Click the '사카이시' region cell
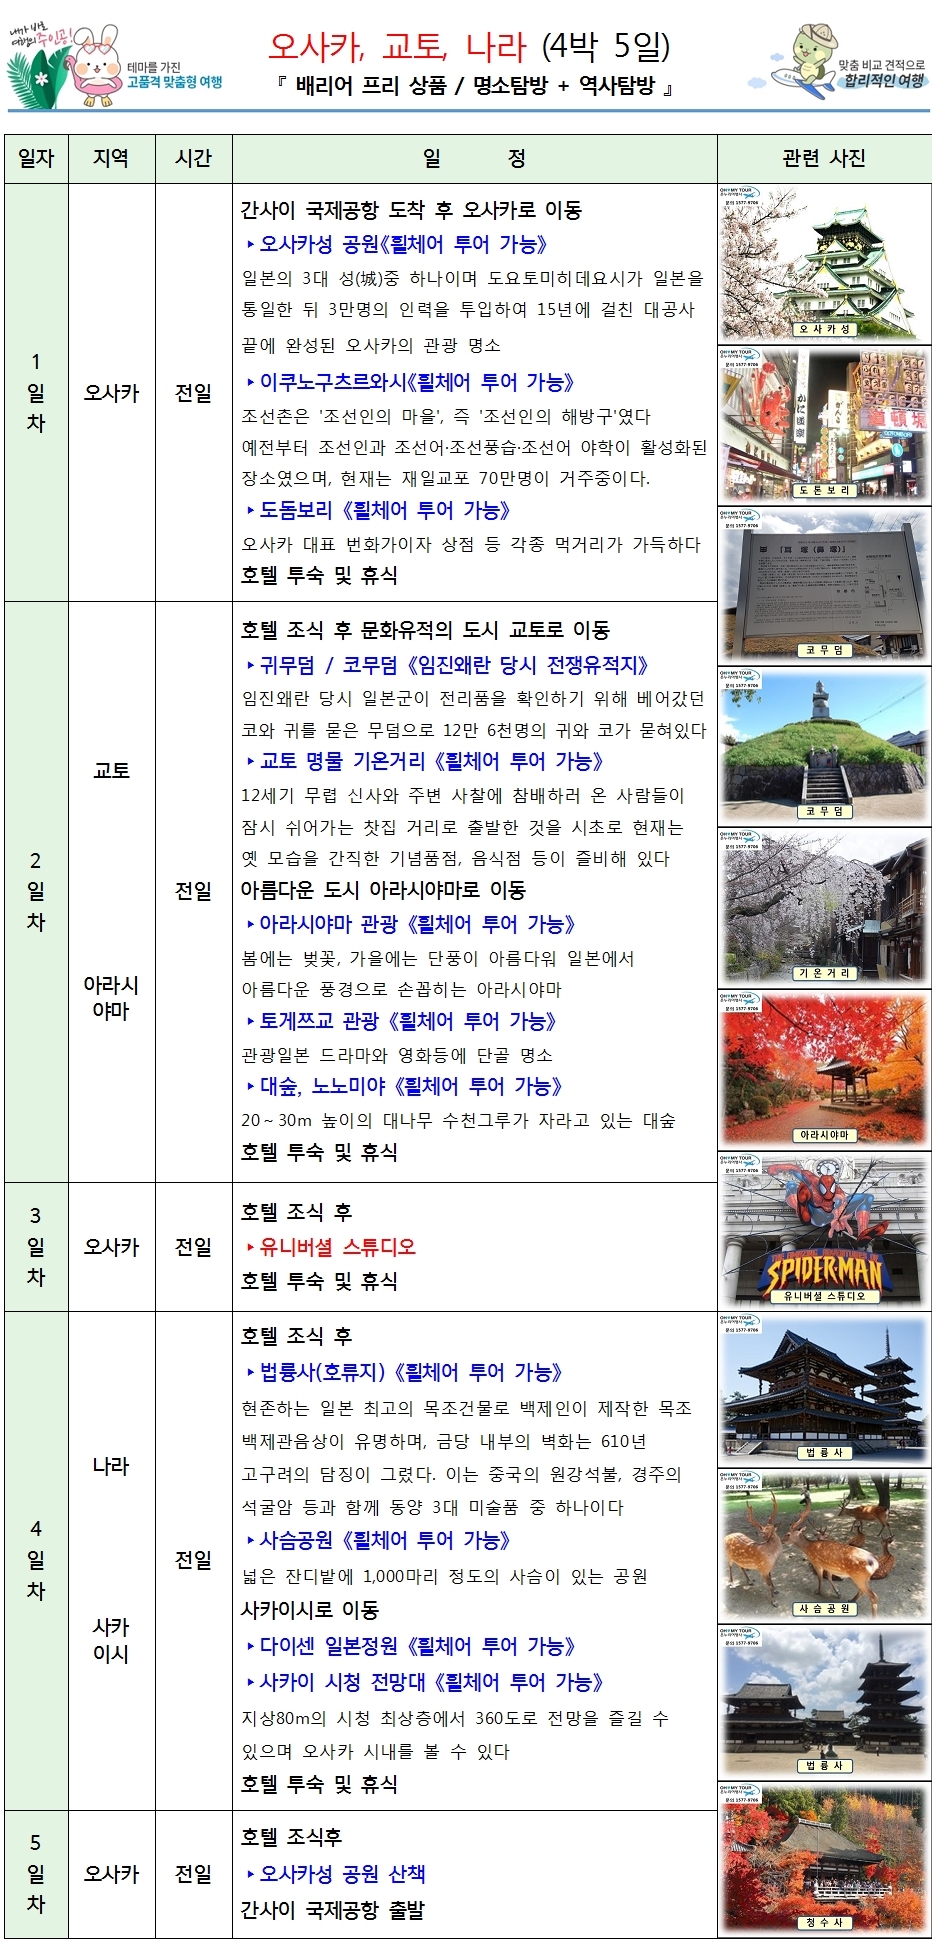 pyautogui.click(x=111, y=1640)
